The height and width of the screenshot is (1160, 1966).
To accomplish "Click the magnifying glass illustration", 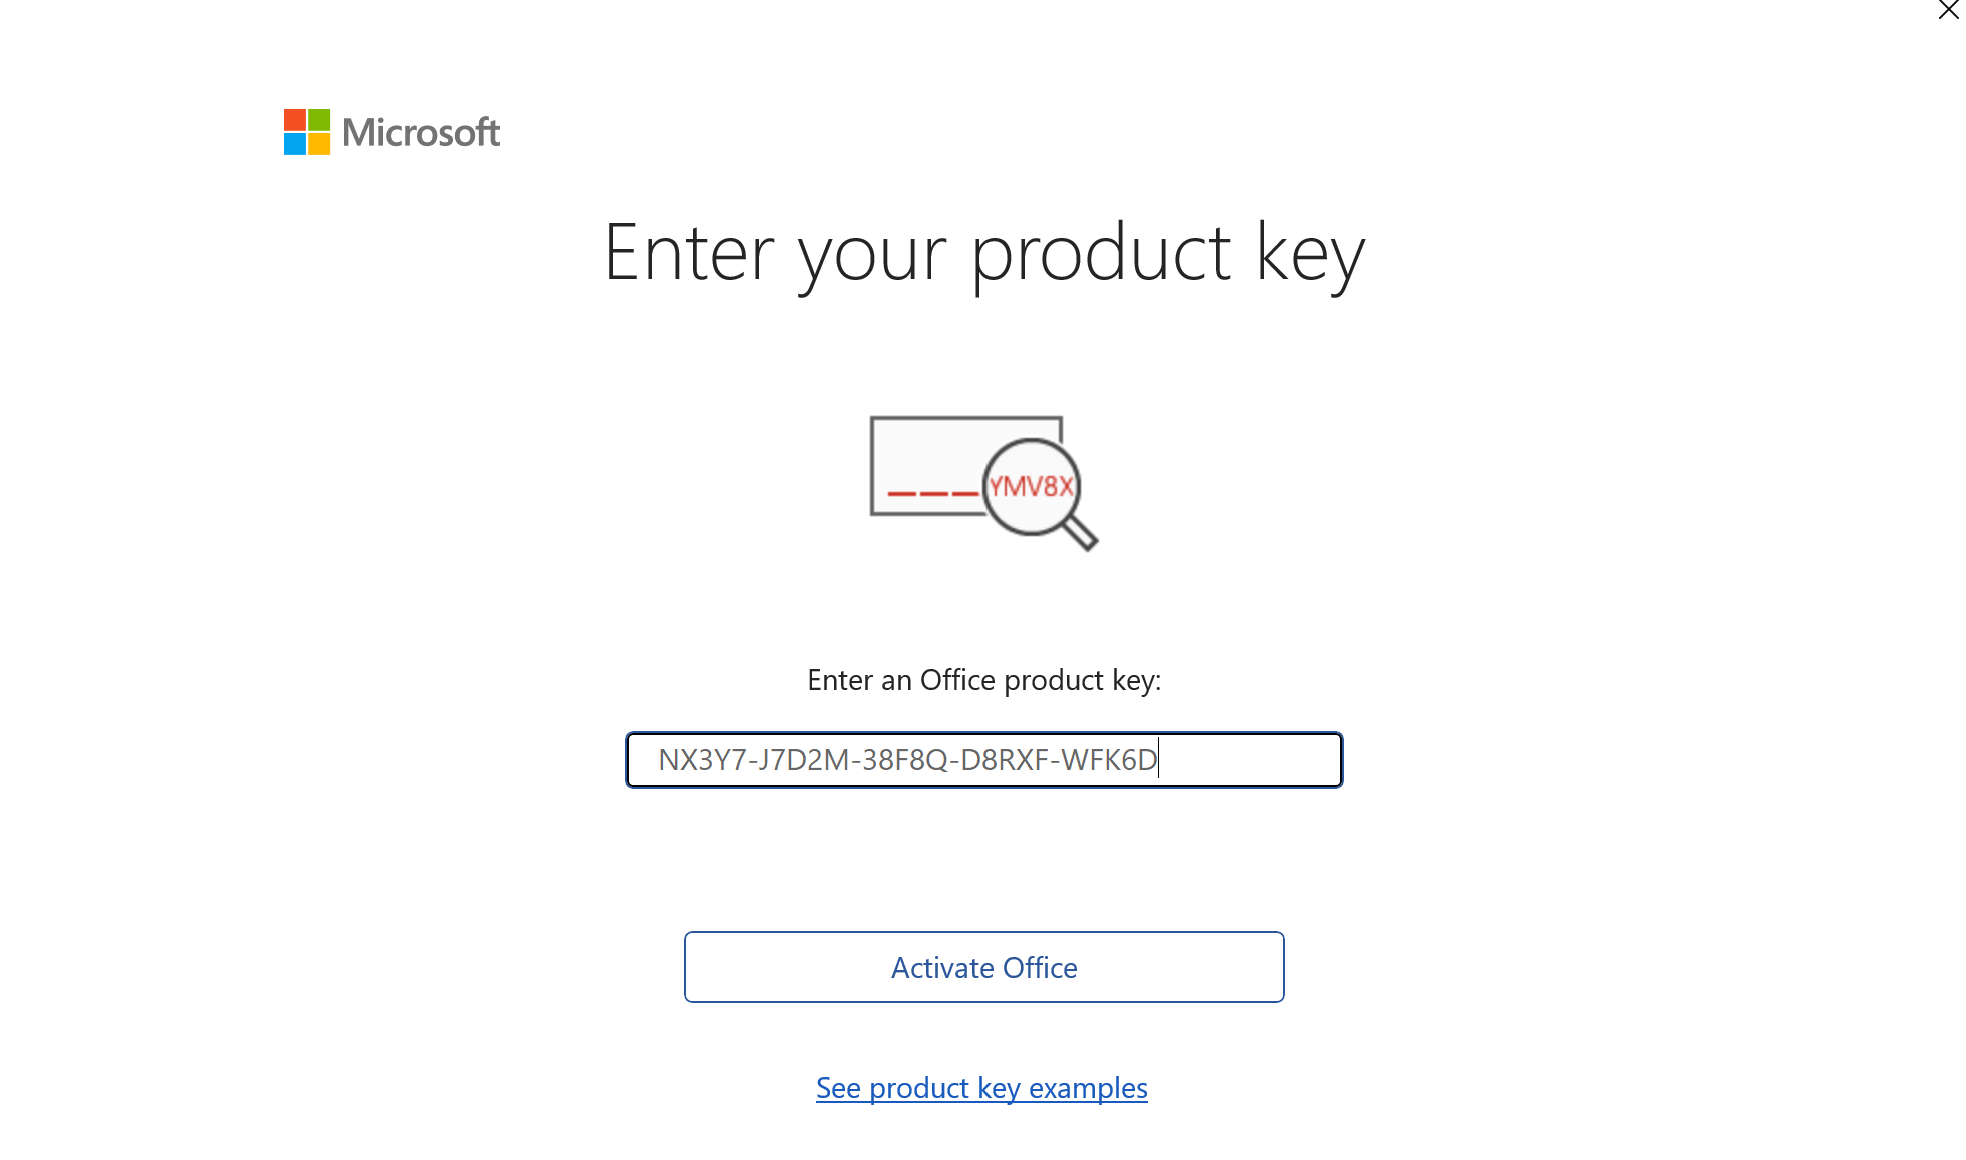I will click(x=1038, y=492).
